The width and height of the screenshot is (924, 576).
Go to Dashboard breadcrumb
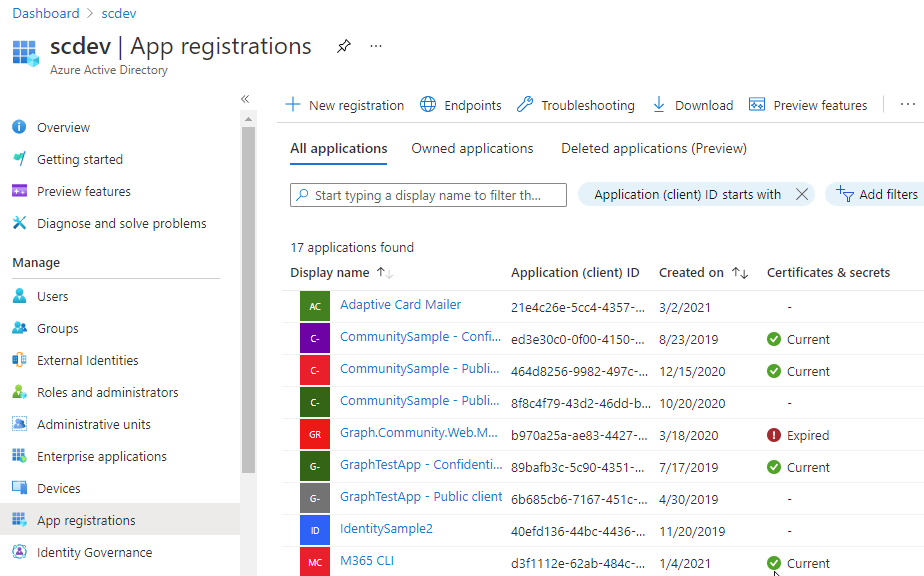click(45, 13)
